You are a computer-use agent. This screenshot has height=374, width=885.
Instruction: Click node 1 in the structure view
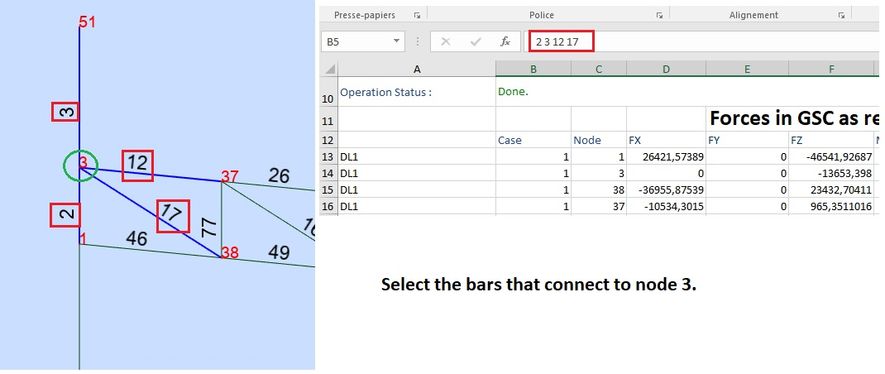click(84, 239)
